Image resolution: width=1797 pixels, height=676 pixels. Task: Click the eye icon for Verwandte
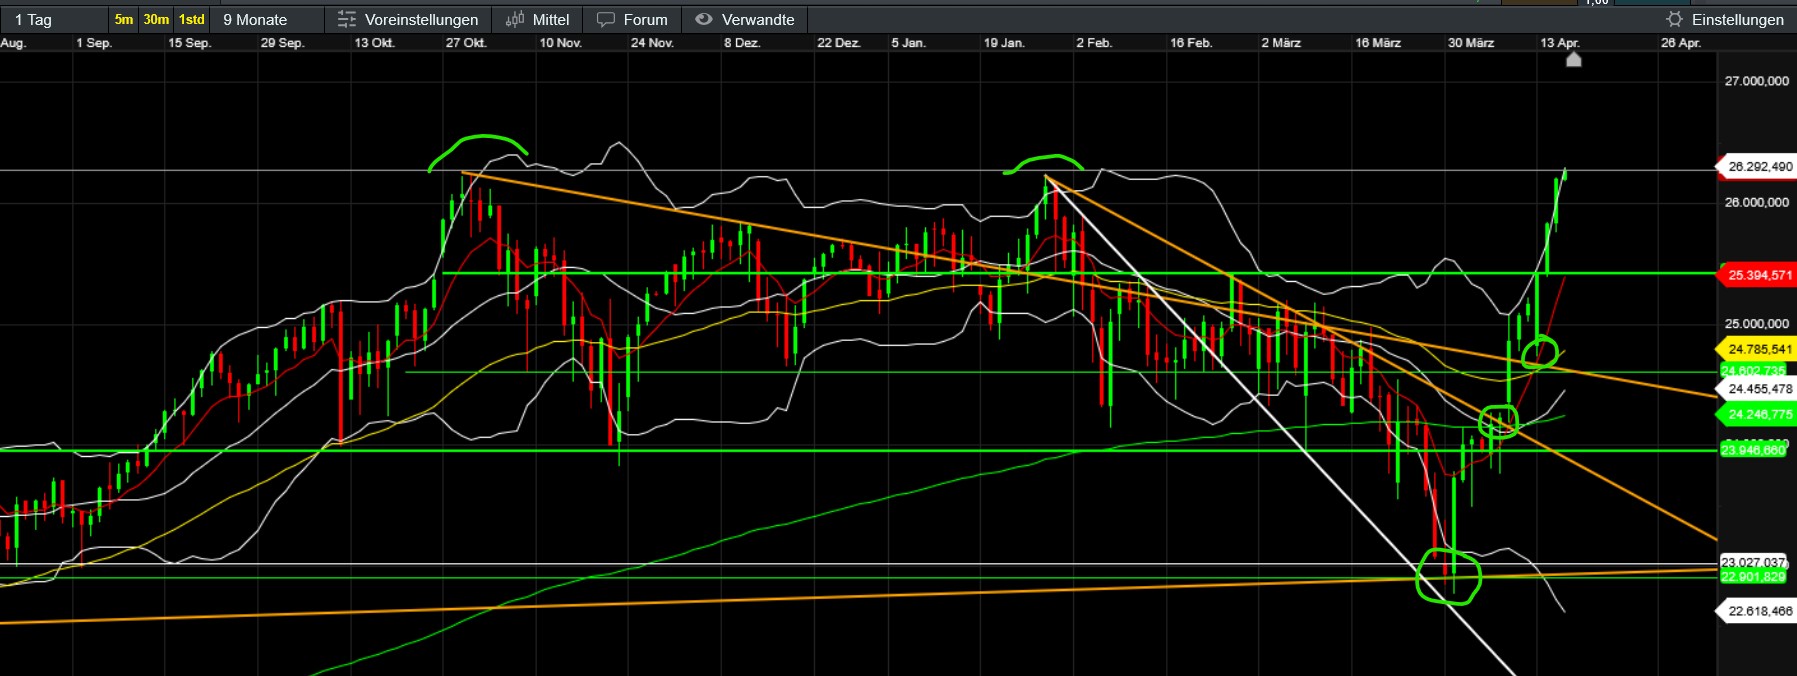click(704, 20)
